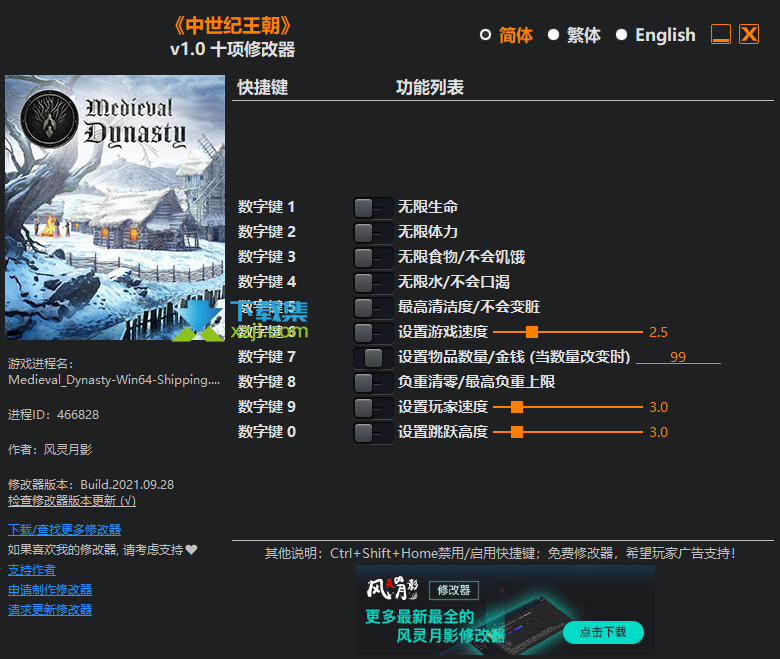Click the player speed slider handle

point(517,407)
